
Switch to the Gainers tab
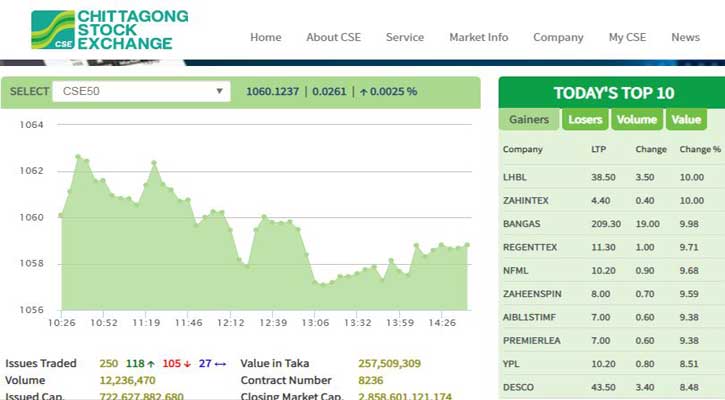(x=529, y=120)
